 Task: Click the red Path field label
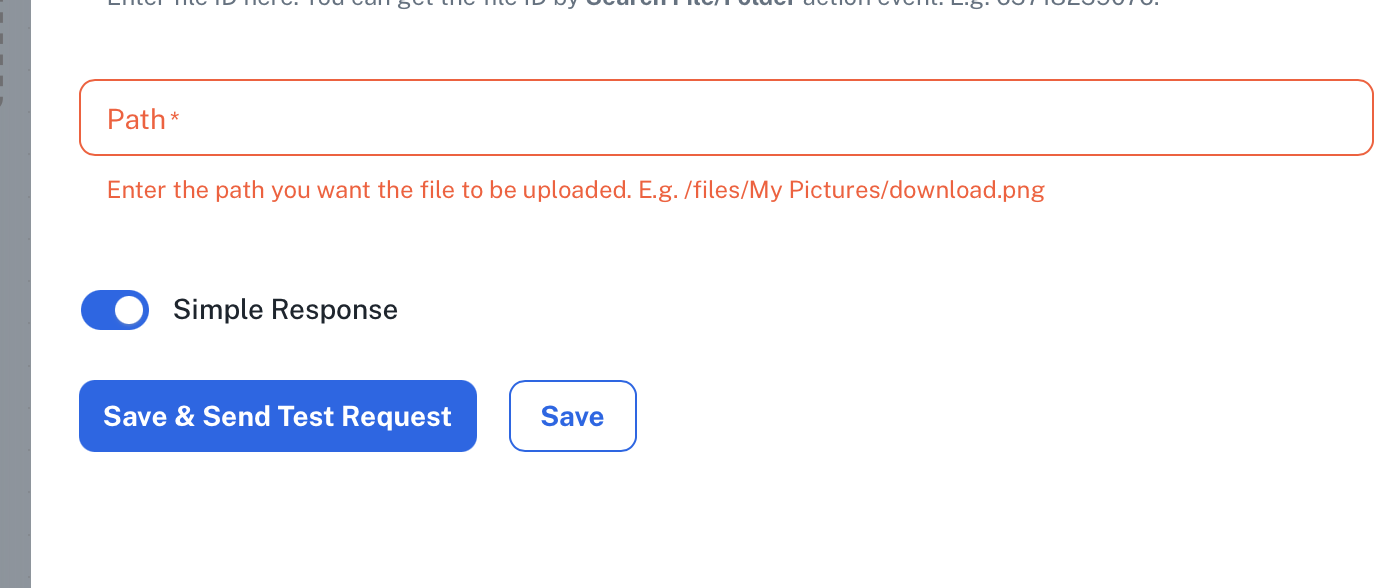click(x=136, y=119)
